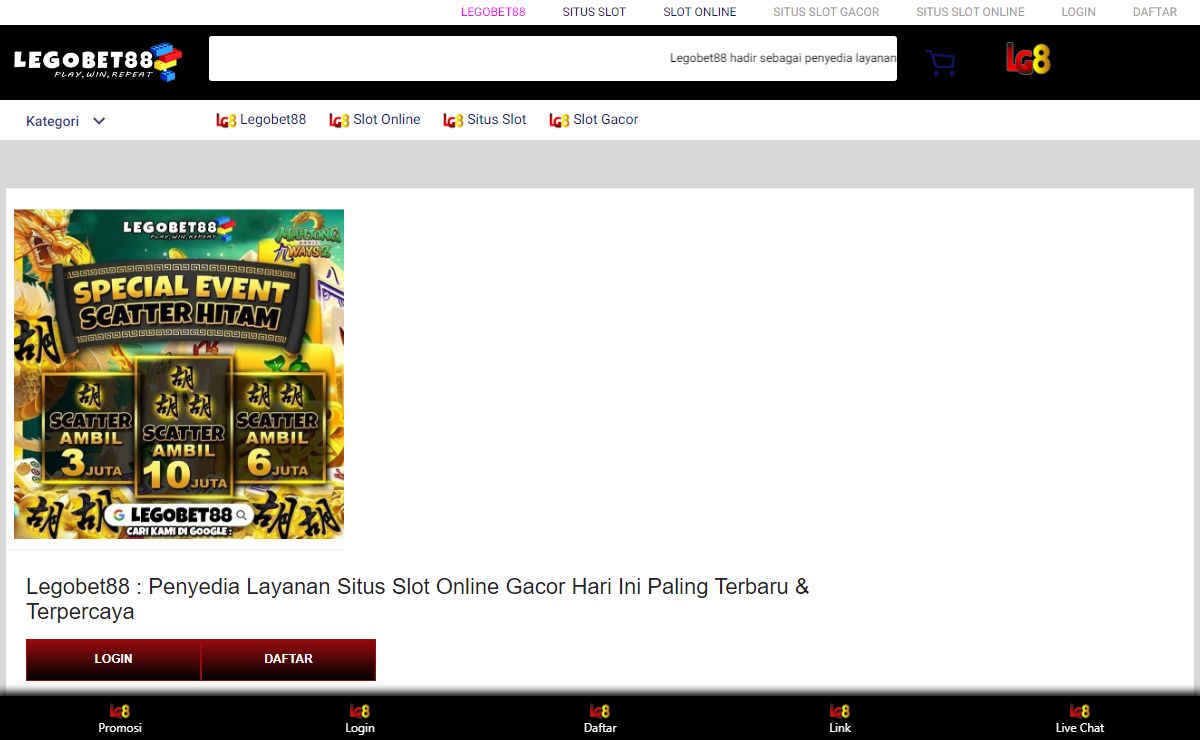The width and height of the screenshot is (1200, 740).
Task: Click the Daftar icon in bottom bar
Action: click(x=600, y=711)
